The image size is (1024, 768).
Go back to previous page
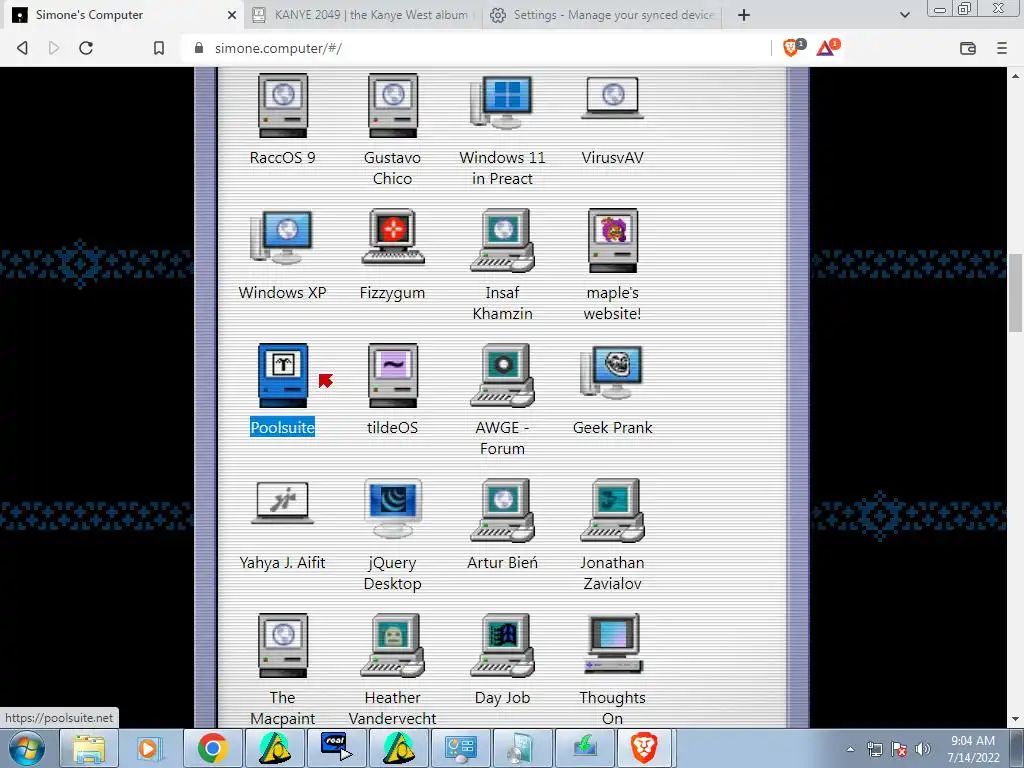(23, 48)
